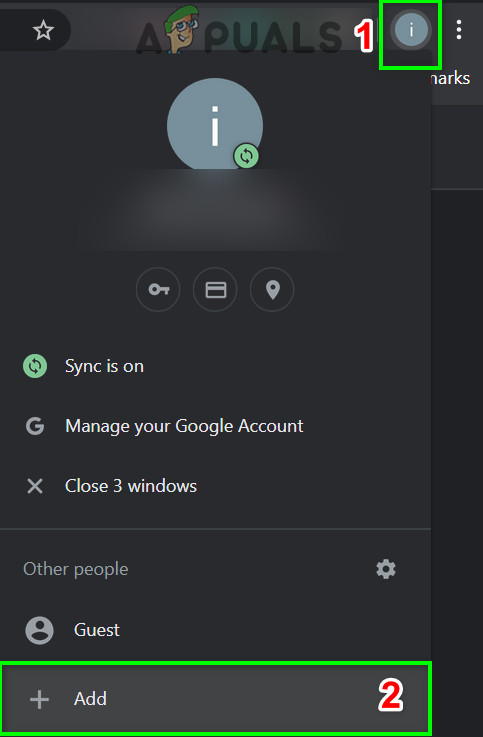
Task: Open the profile avatar button in toolbar
Action: point(411,31)
